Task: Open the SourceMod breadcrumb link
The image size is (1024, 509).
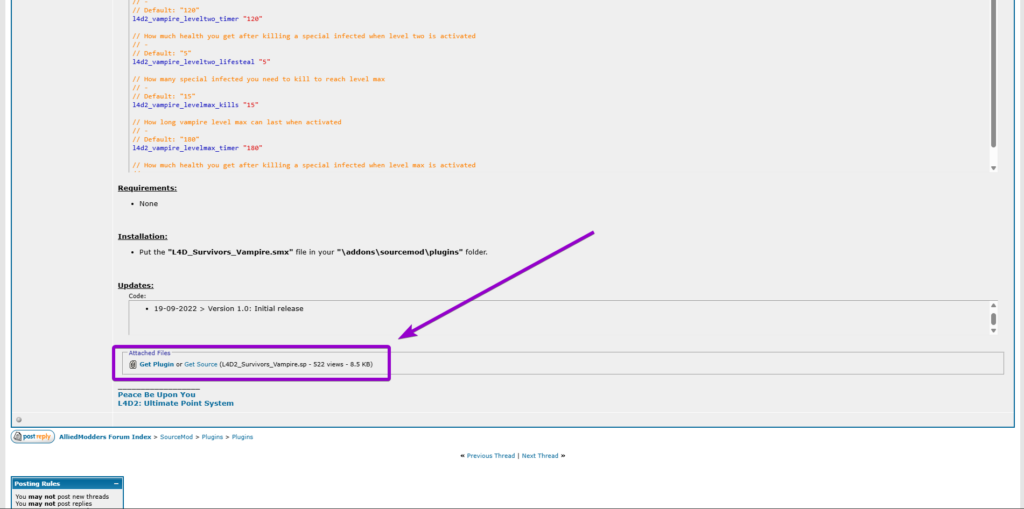Action: pyautogui.click(x=176, y=436)
